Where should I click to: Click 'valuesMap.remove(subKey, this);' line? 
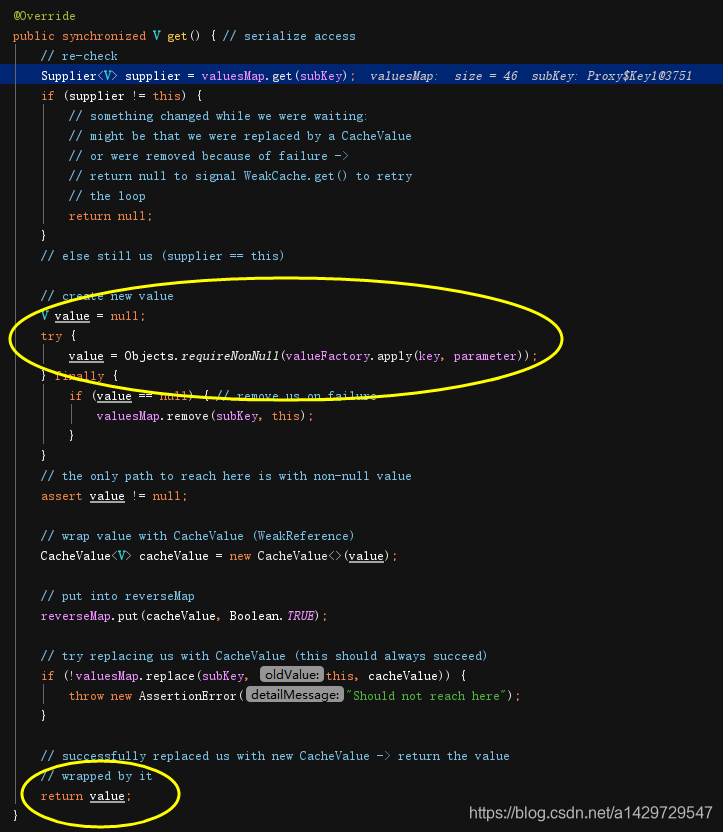click(205, 416)
